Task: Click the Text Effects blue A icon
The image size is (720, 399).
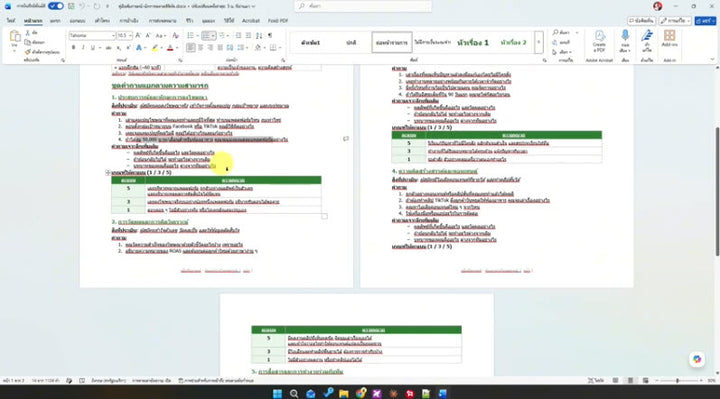Action: pyautogui.click(x=139, y=48)
